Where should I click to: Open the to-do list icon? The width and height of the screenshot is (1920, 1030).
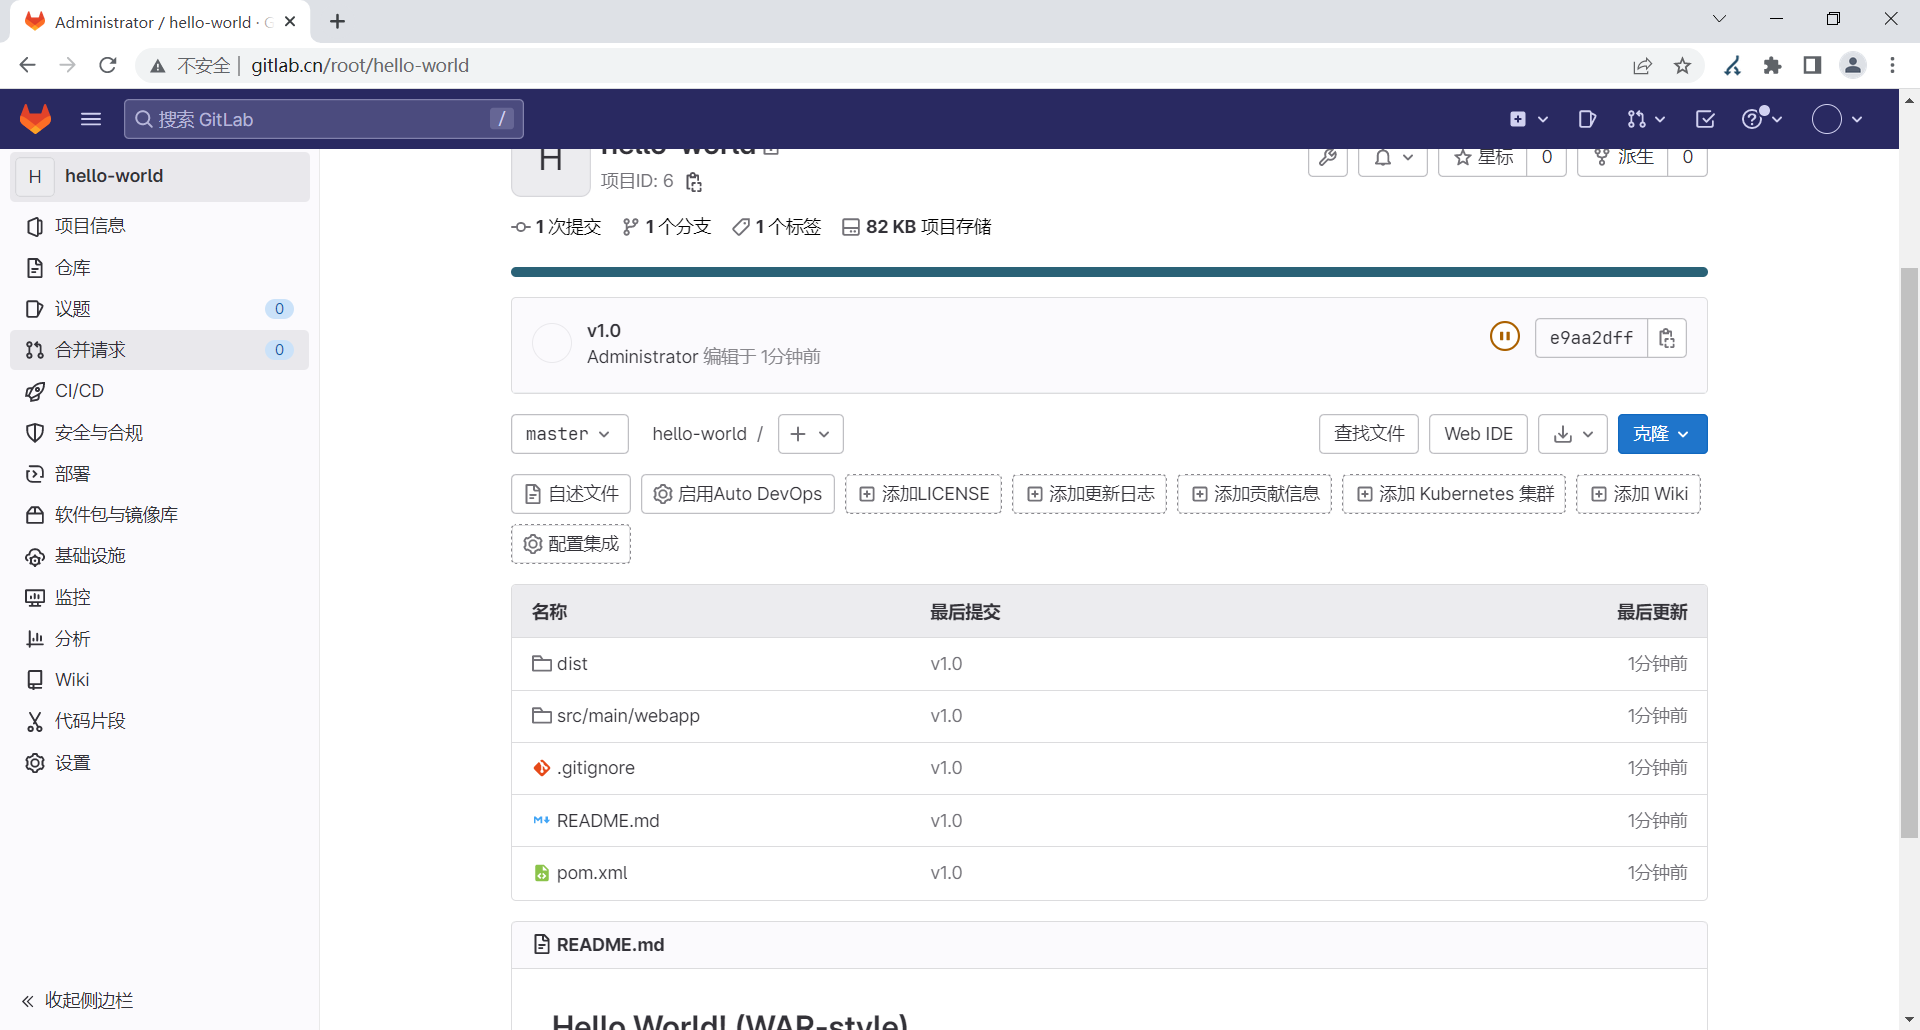[x=1705, y=119]
